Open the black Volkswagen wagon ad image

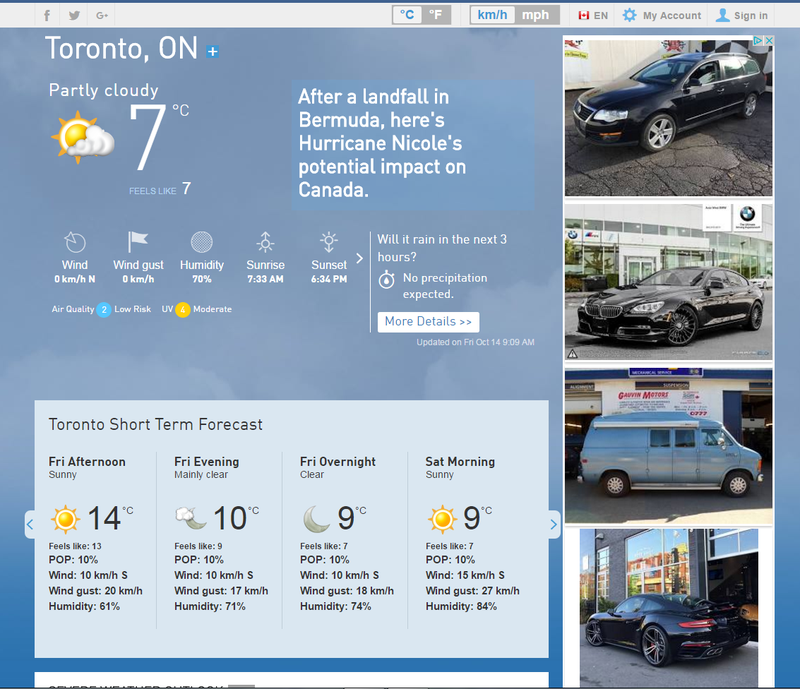click(x=668, y=118)
